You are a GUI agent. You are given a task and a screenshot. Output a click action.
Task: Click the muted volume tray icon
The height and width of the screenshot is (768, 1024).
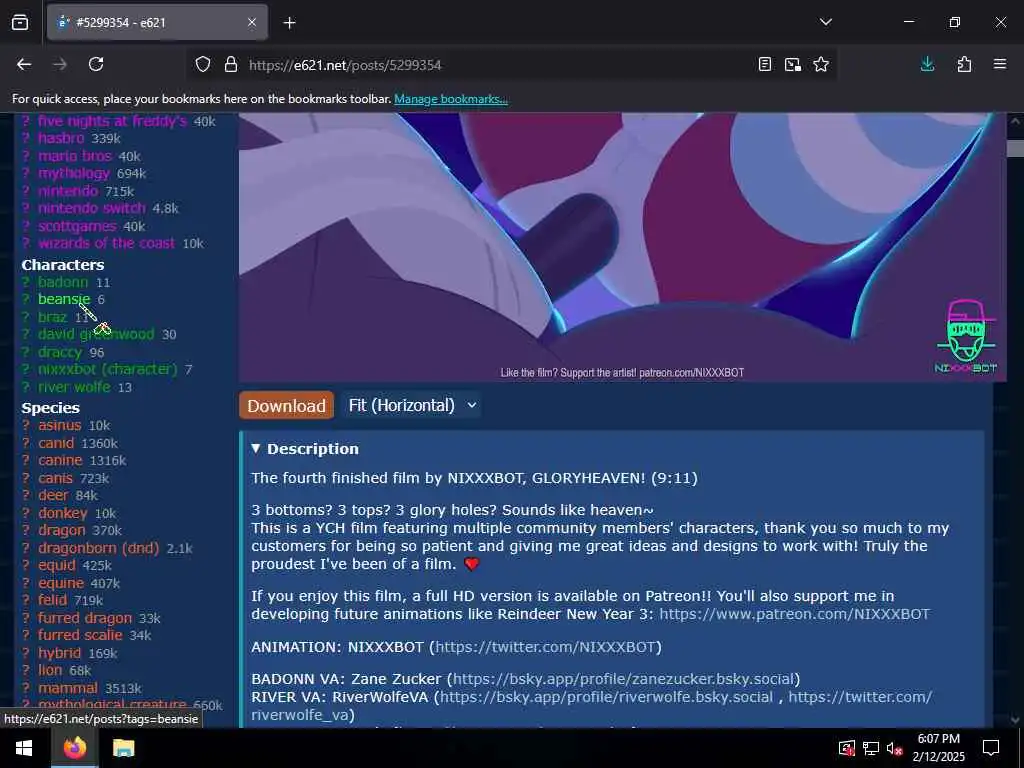(x=894, y=748)
